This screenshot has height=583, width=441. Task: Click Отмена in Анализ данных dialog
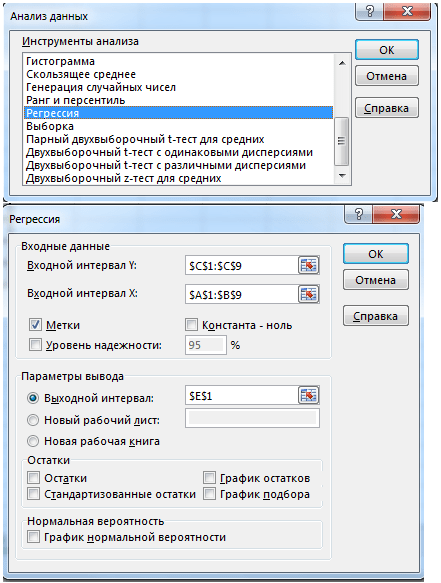(387, 76)
